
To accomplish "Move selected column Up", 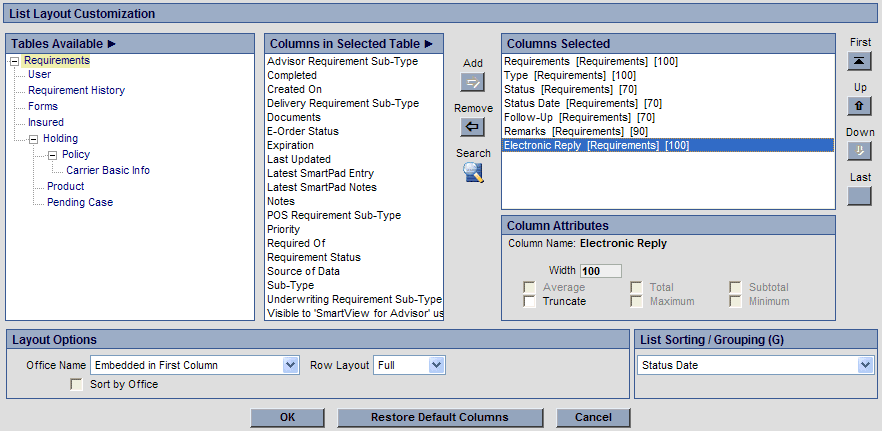I will click(x=859, y=106).
